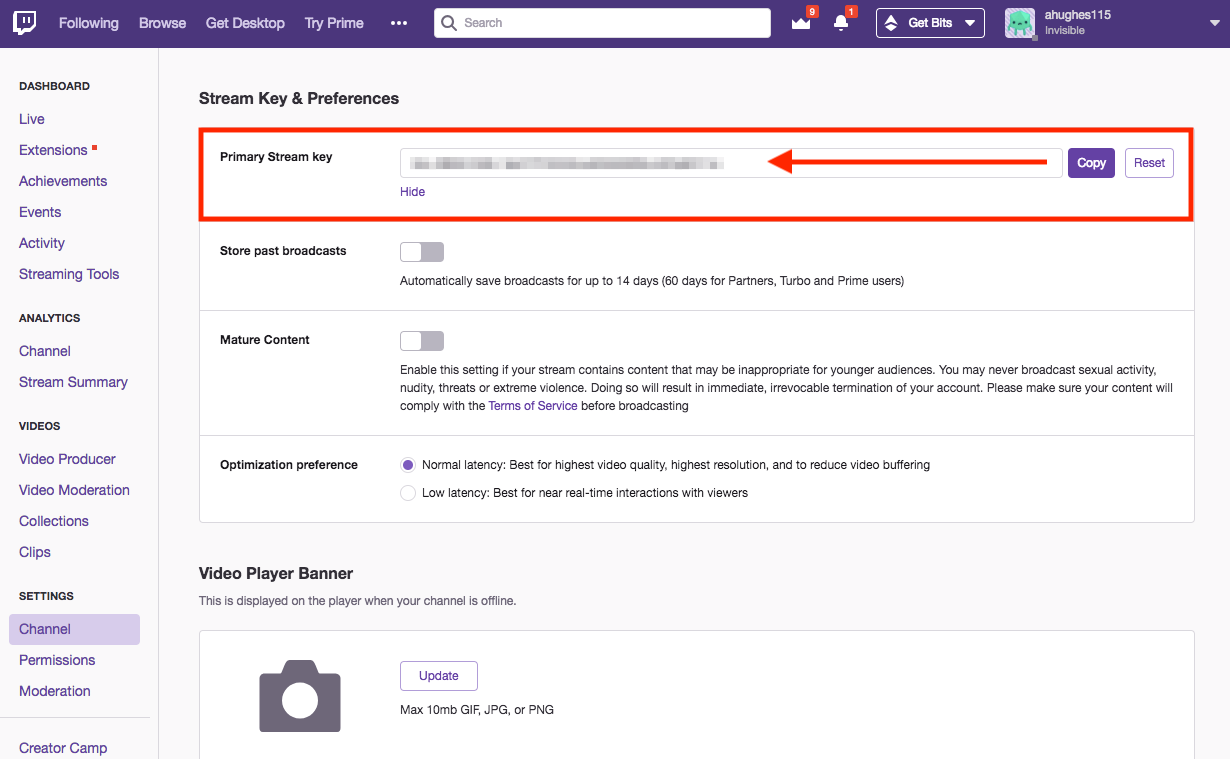Toggle the Mature Content switch
The height and width of the screenshot is (759, 1230).
tap(422, 340)
